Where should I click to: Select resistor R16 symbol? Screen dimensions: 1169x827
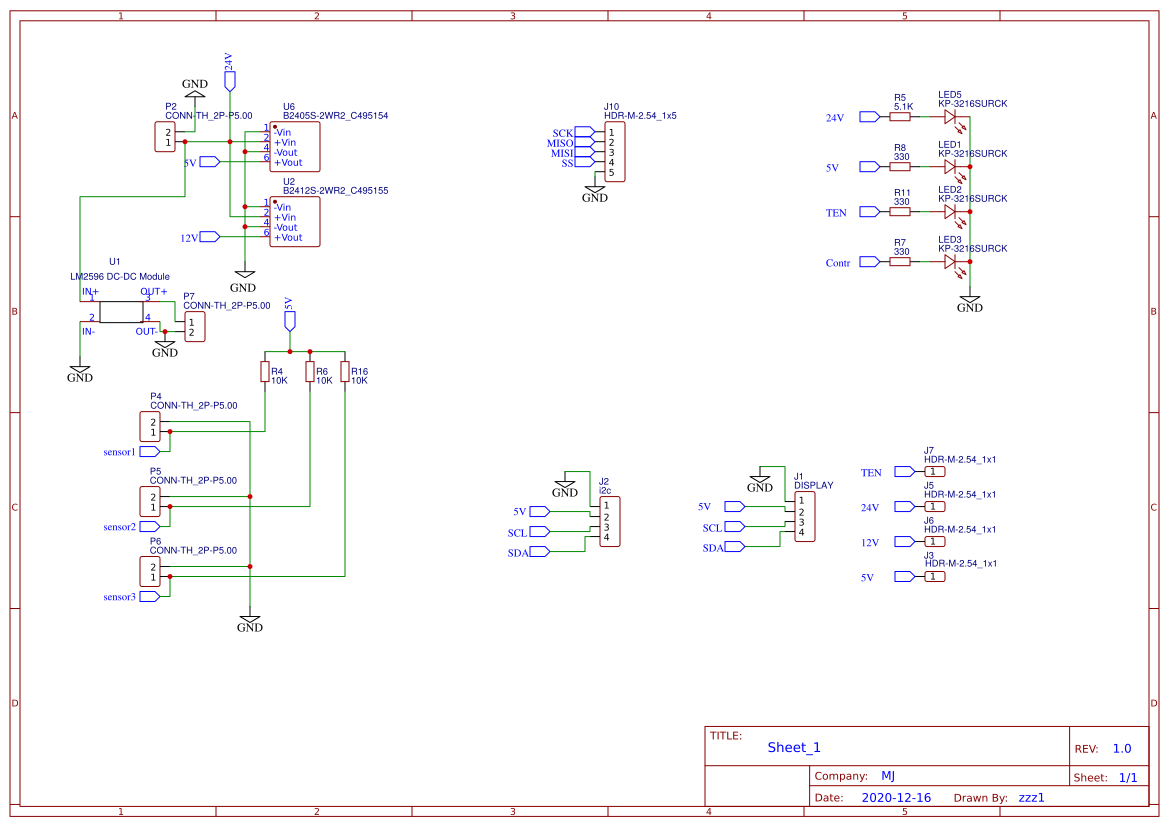[345, 371]
